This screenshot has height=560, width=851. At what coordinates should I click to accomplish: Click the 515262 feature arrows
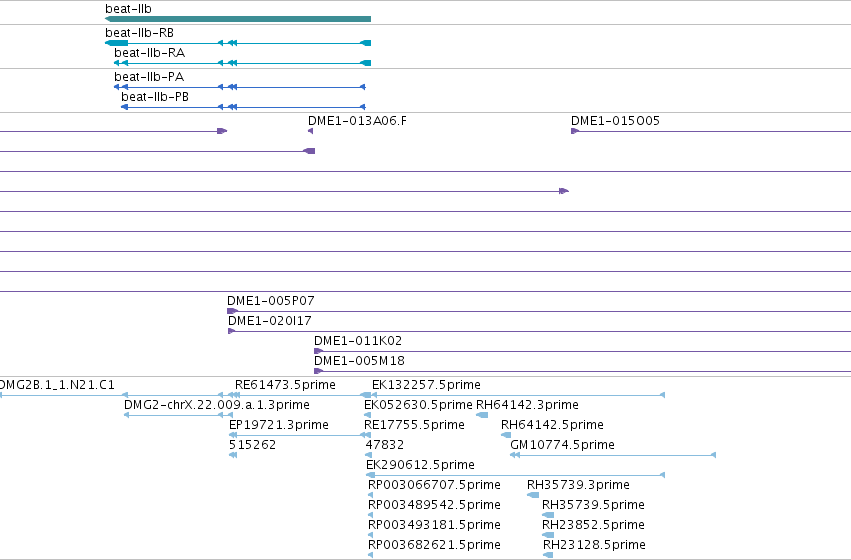(233, 455)
